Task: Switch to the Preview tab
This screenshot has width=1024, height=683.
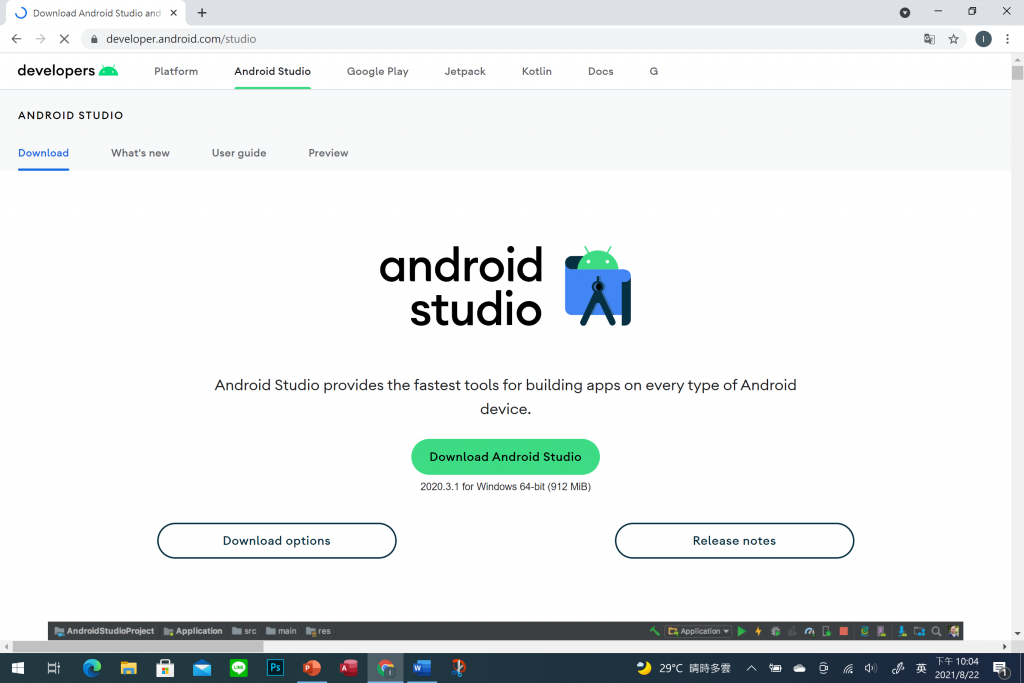Action: (328, 153)
